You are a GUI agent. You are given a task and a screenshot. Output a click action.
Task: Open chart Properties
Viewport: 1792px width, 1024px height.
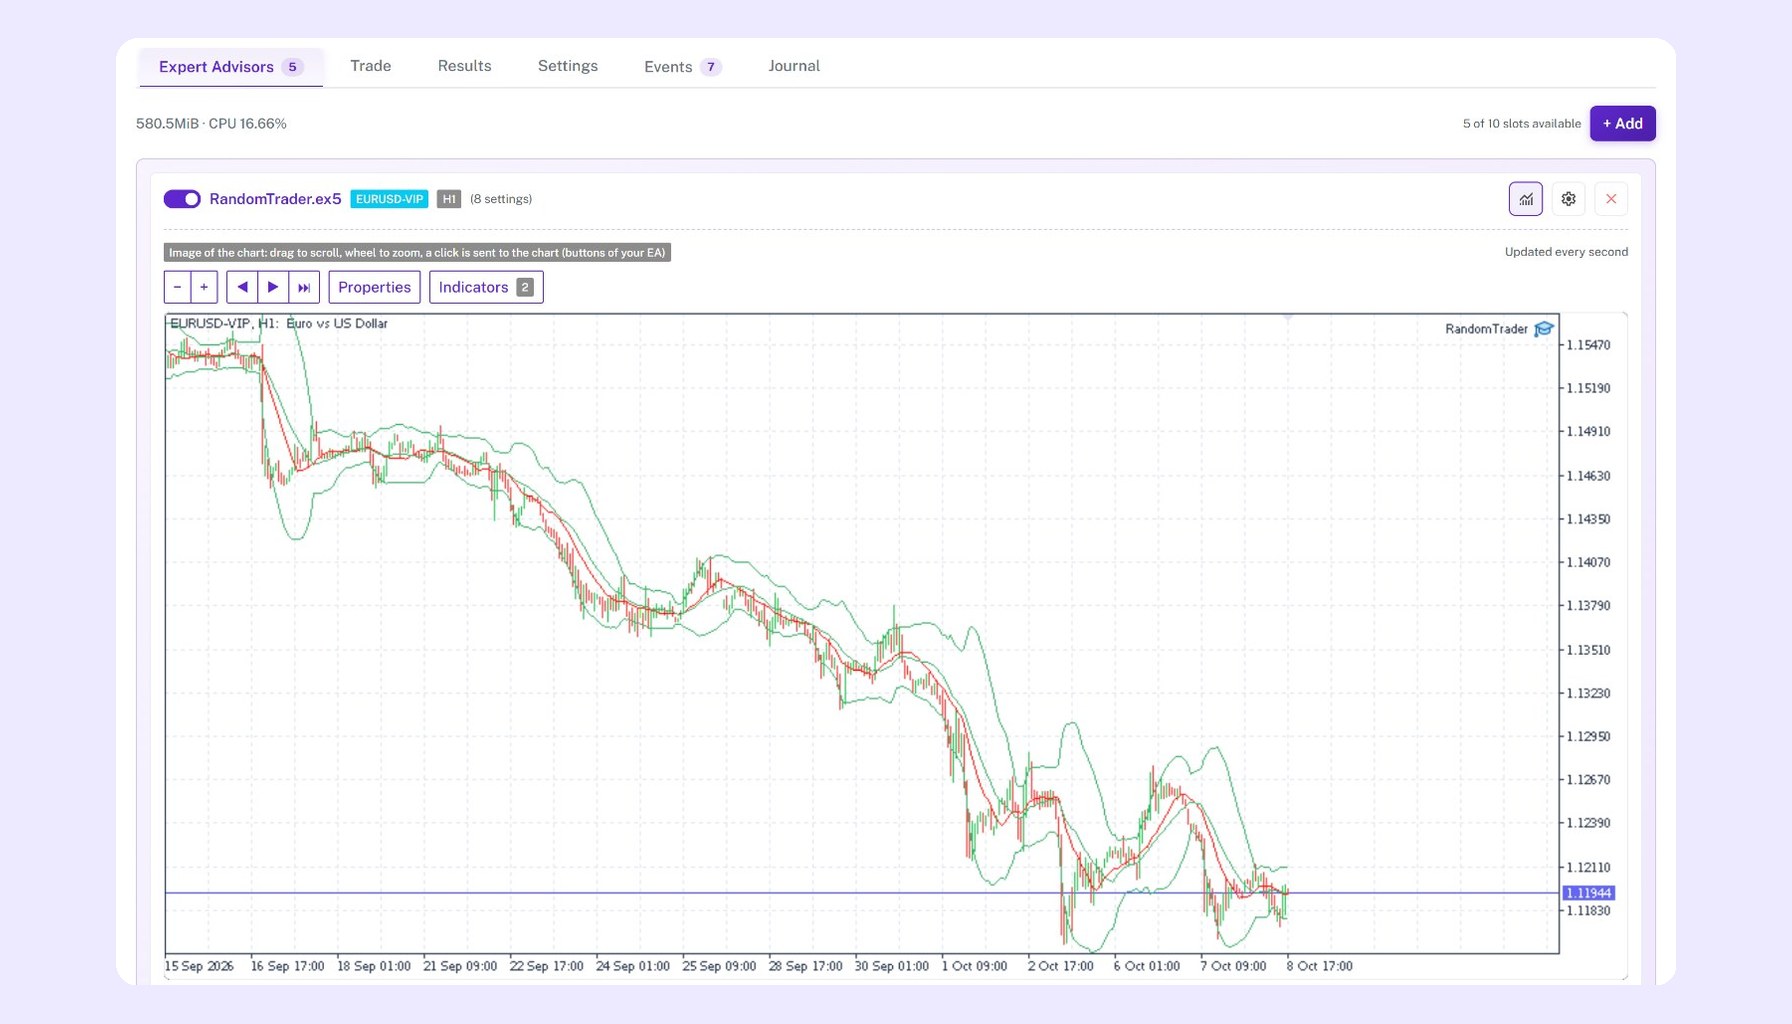point(374,287)
